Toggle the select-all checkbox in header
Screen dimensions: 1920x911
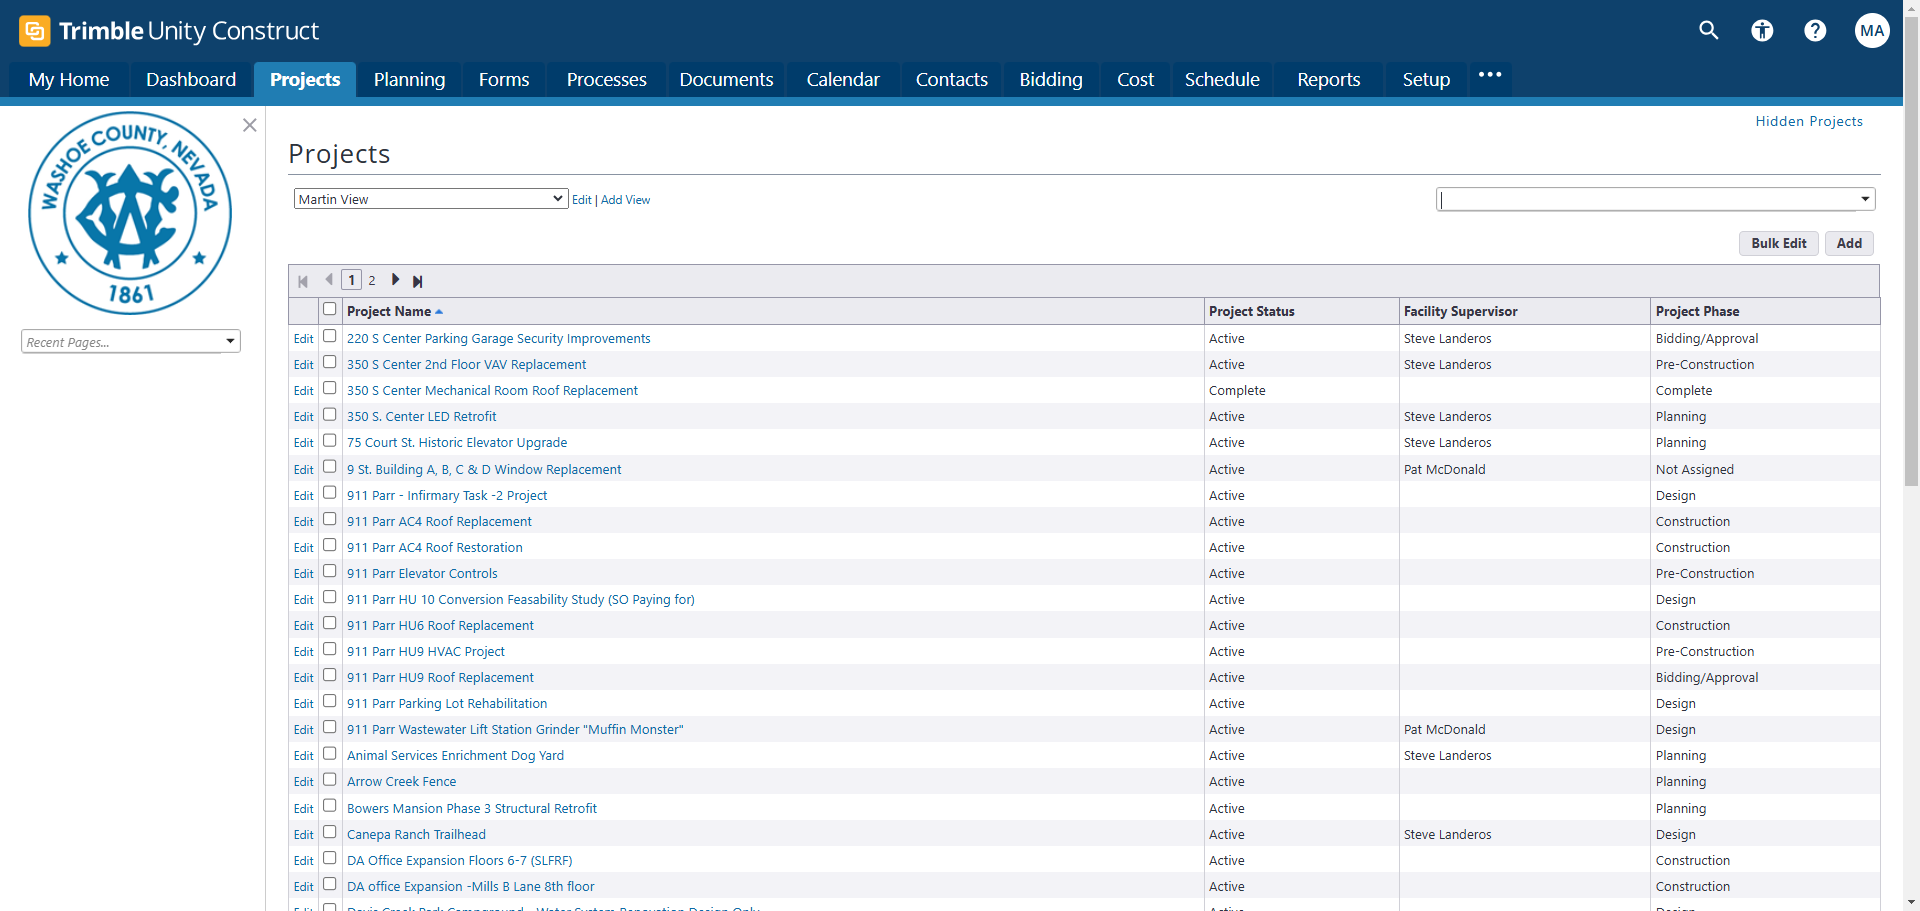(329, 309)
